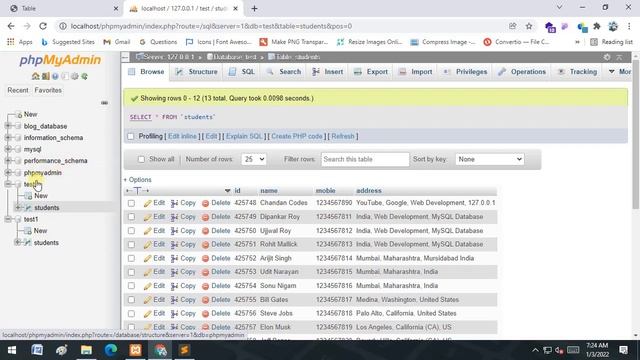Image resolution: width=640 pixels, height=360 pixels.
Task: Check the row for id 425753
Action: [131, 272]
